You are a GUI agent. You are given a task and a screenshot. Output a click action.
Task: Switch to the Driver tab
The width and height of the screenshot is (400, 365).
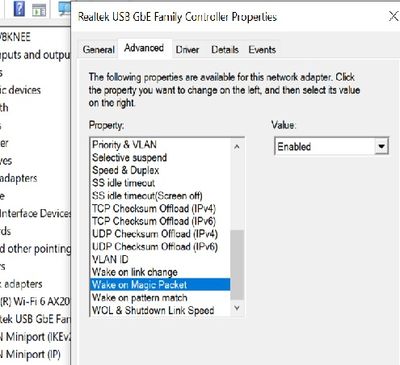point(187,50)
